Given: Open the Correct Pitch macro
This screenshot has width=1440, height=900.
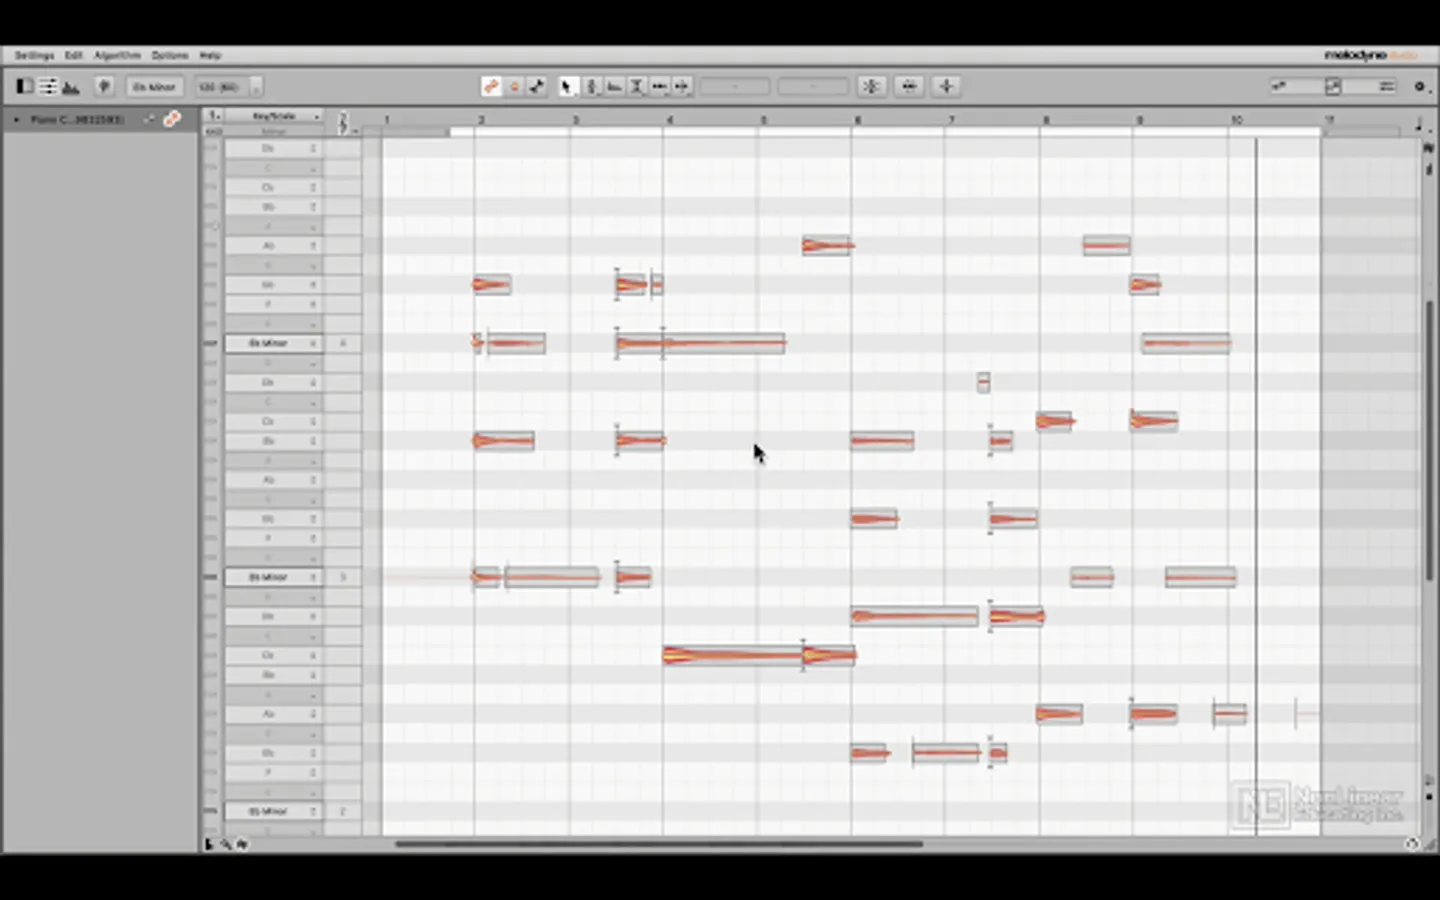Looking at the screenshot, I should (x=871, y=87).
